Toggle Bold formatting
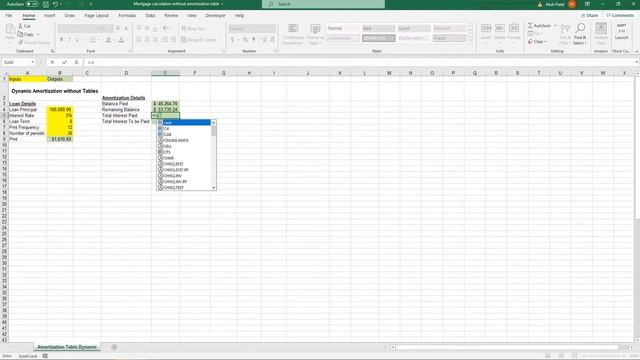The width and height of the screenshot is (640, 360). (61, 40)
